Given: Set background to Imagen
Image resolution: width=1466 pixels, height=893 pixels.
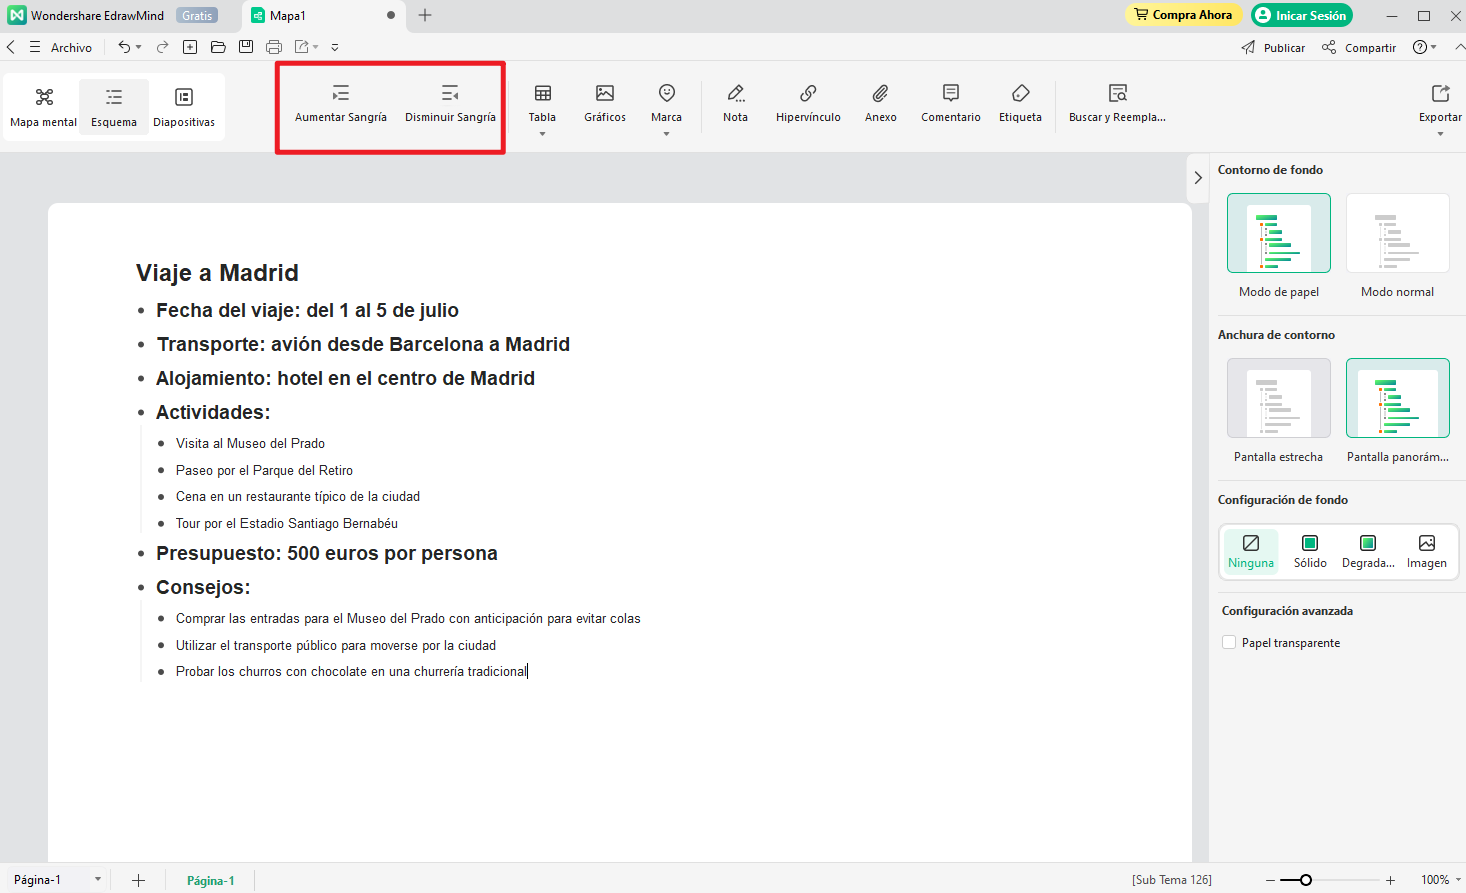Looking at the screenshot, I should [1427, 551].
